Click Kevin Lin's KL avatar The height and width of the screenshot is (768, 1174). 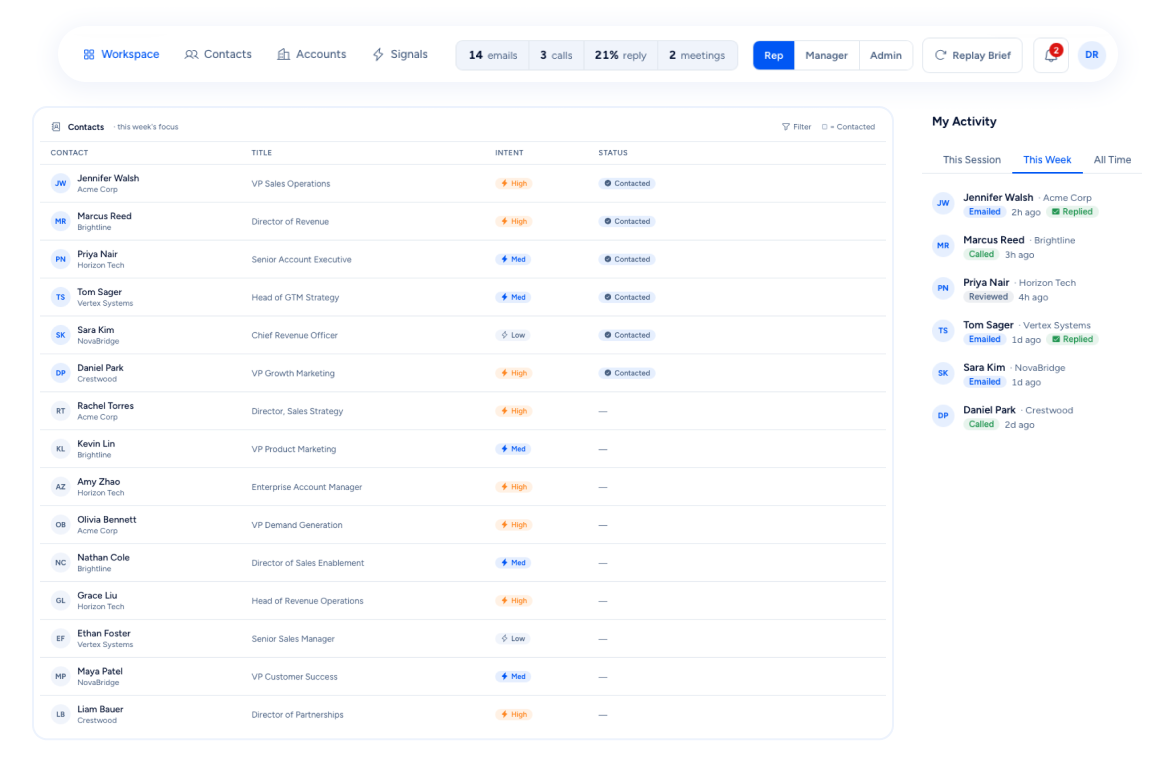[61, 449]
